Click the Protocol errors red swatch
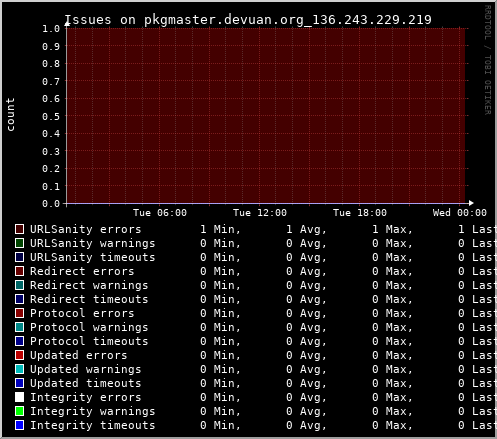Viewport: 497px width, 439px height. [x=19, y=313]
